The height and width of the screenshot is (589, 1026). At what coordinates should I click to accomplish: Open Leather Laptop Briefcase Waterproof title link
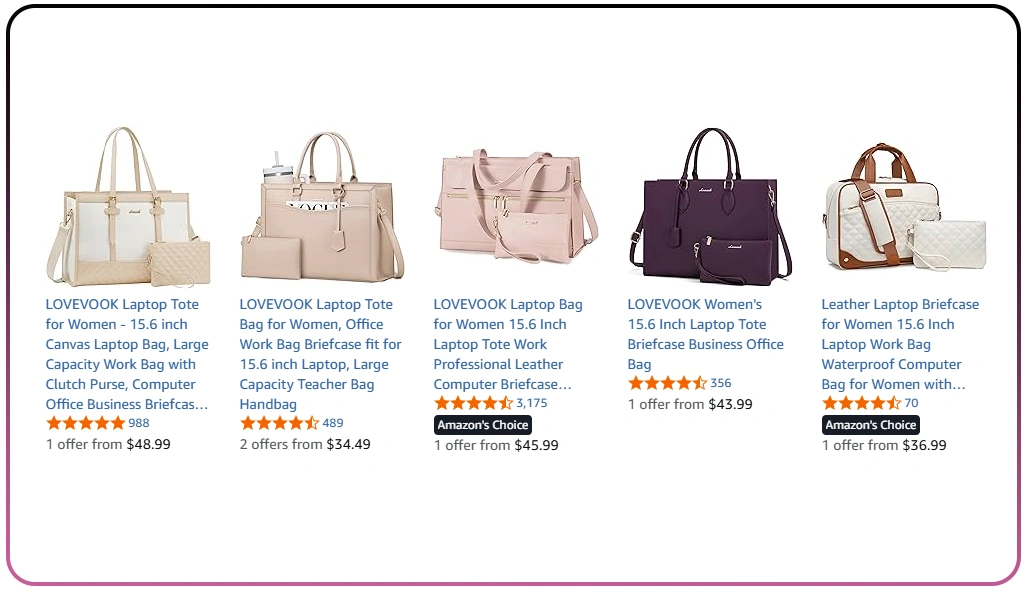tap(900, 344)
